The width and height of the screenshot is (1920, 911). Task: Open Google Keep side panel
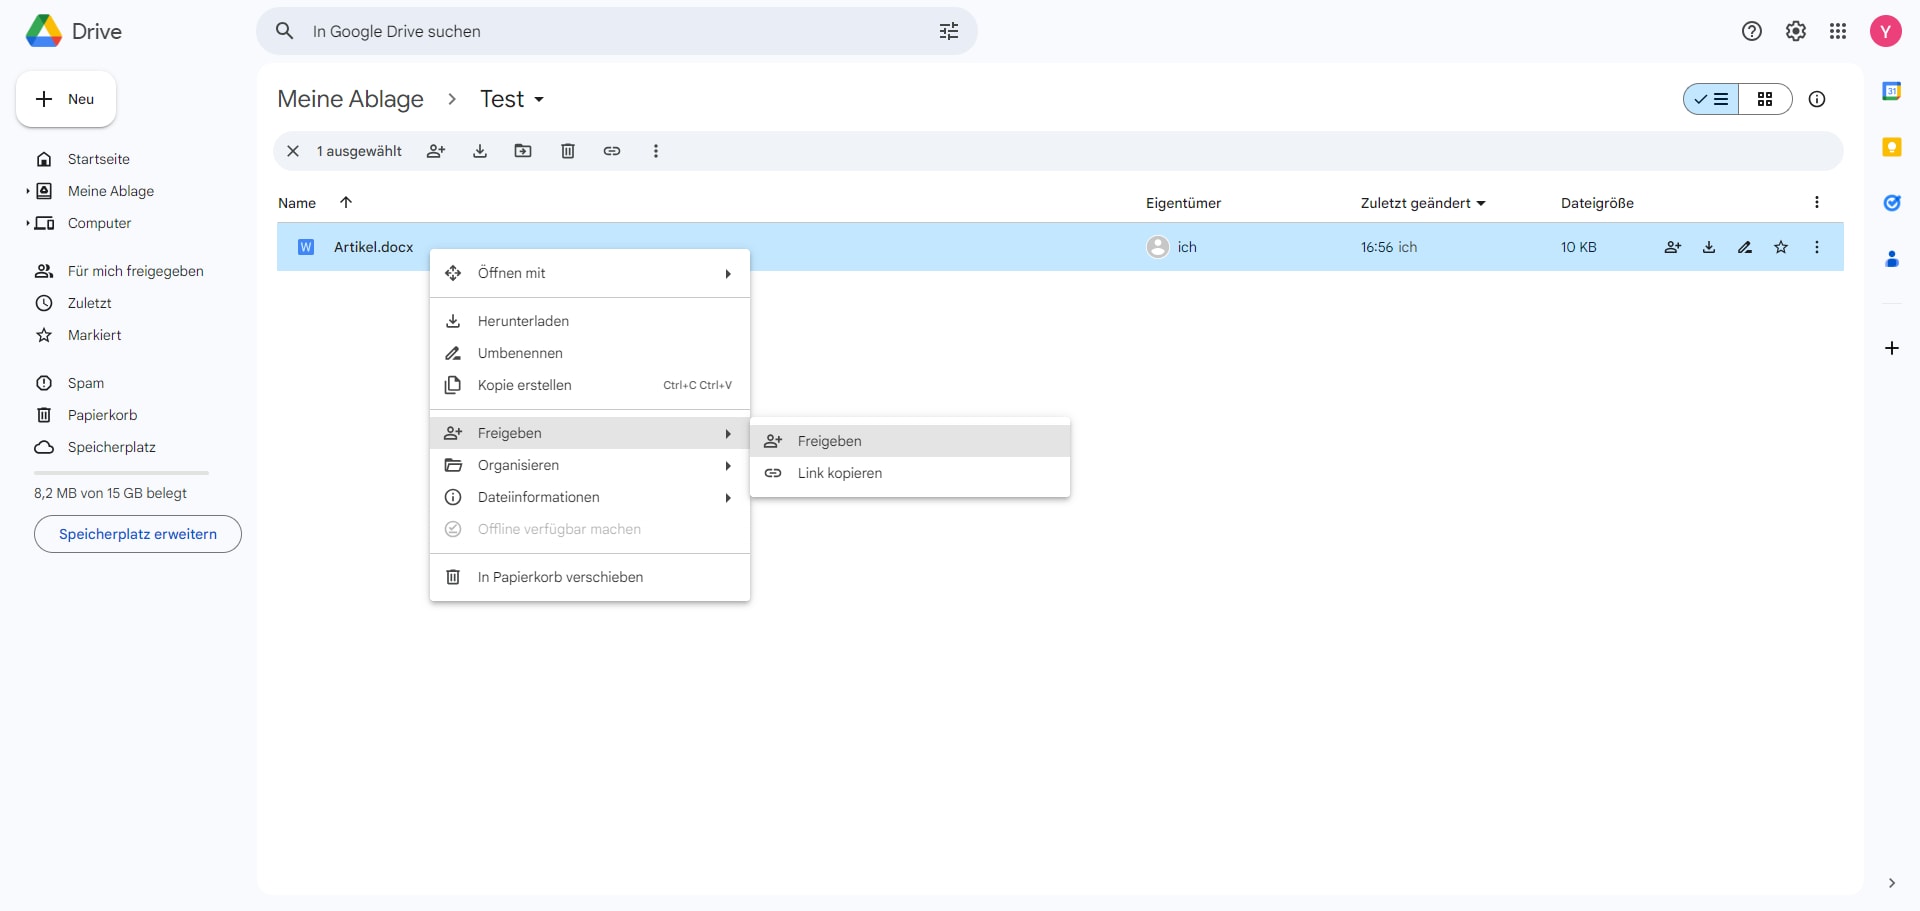tap(1891, 147)
